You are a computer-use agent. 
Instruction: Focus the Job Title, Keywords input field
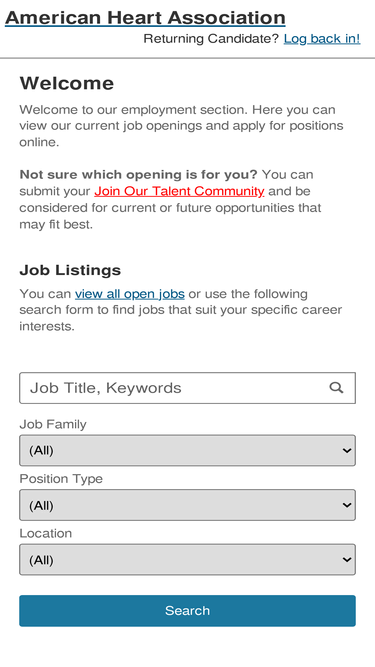188,388
